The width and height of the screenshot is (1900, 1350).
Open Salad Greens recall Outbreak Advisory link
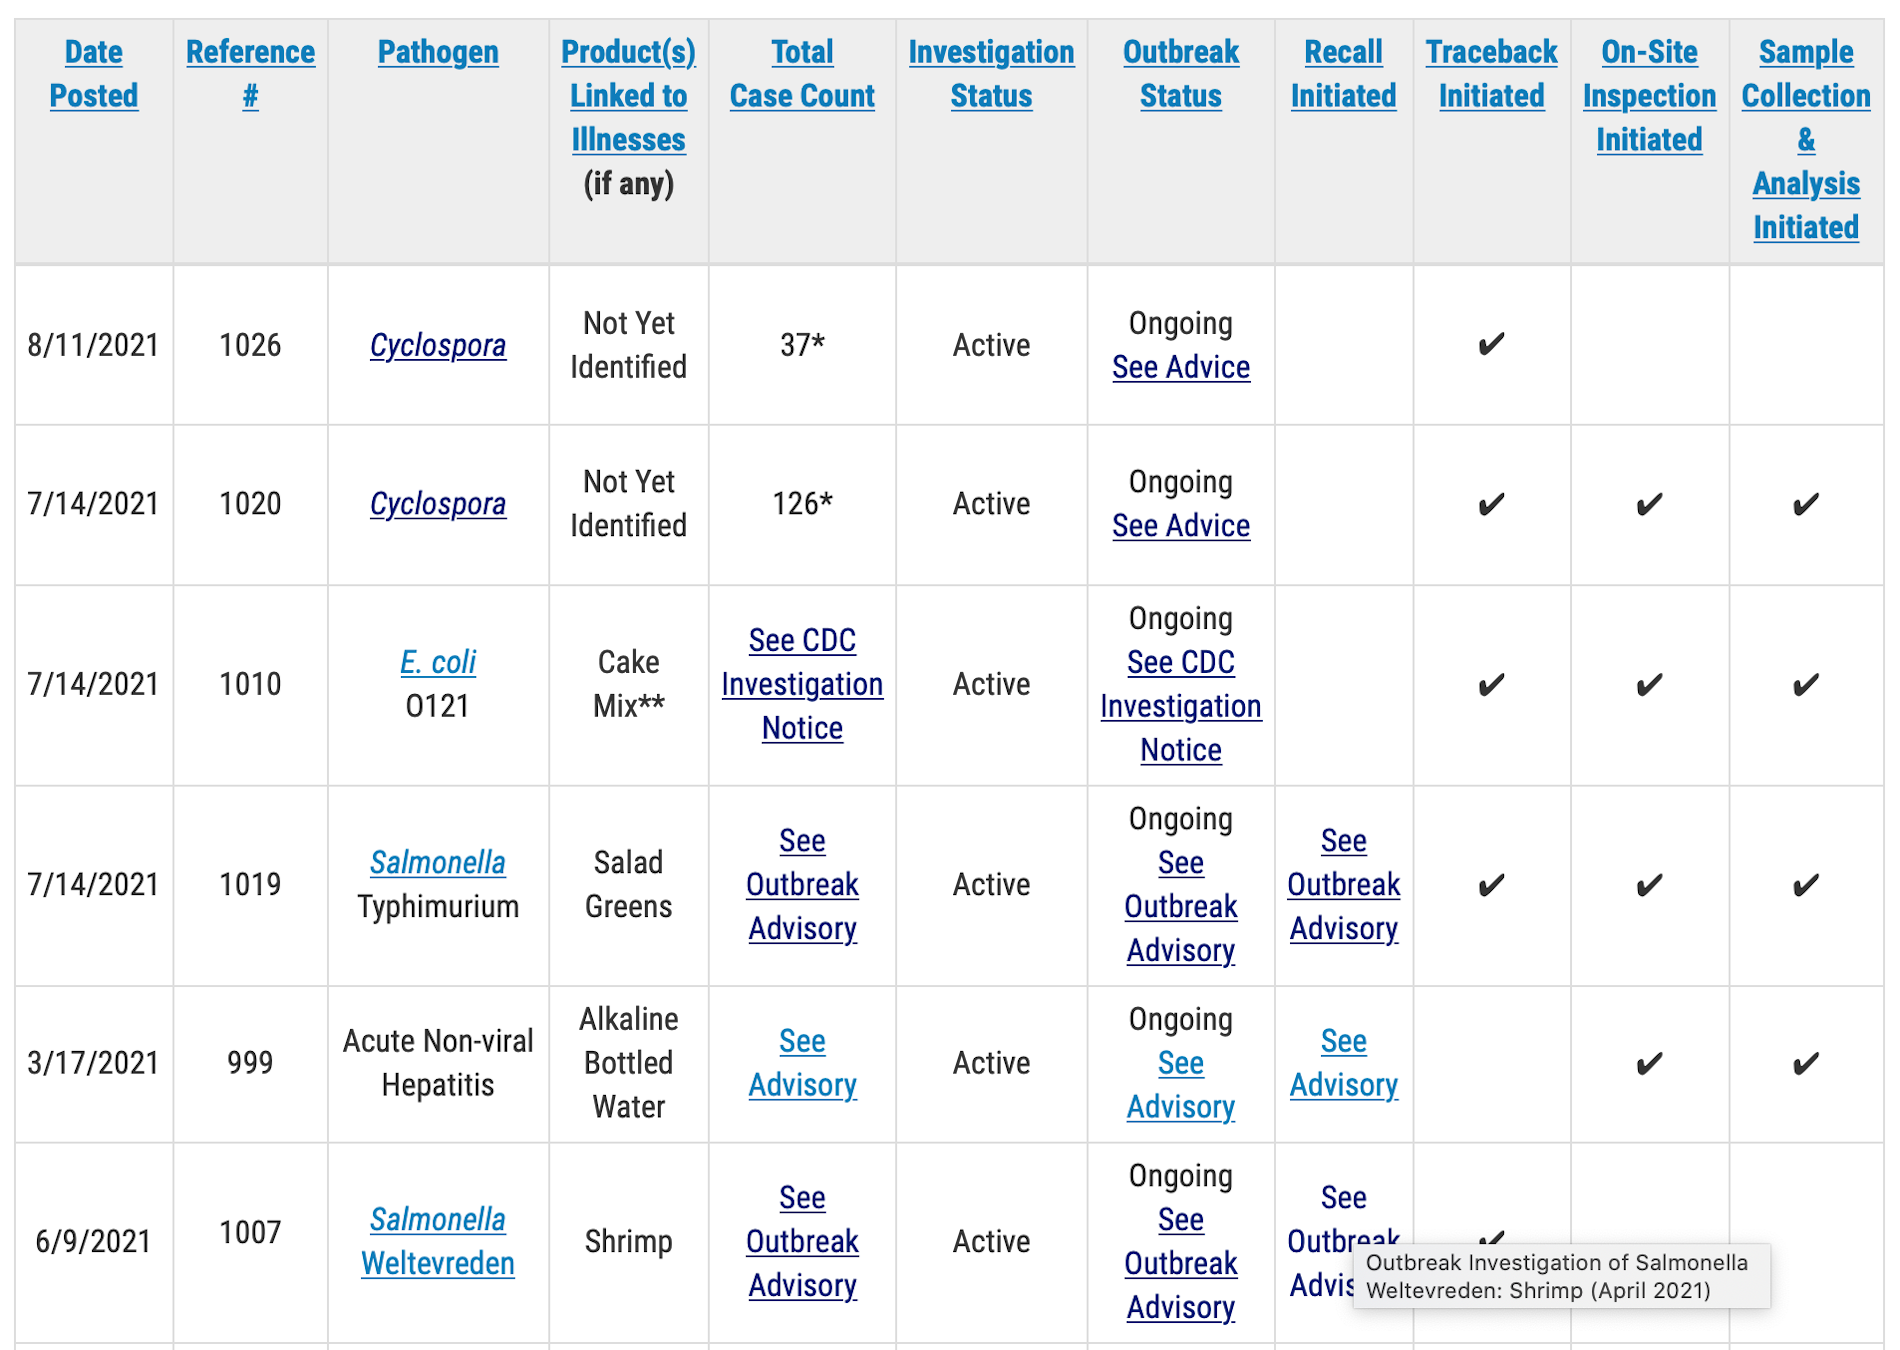1343,885
